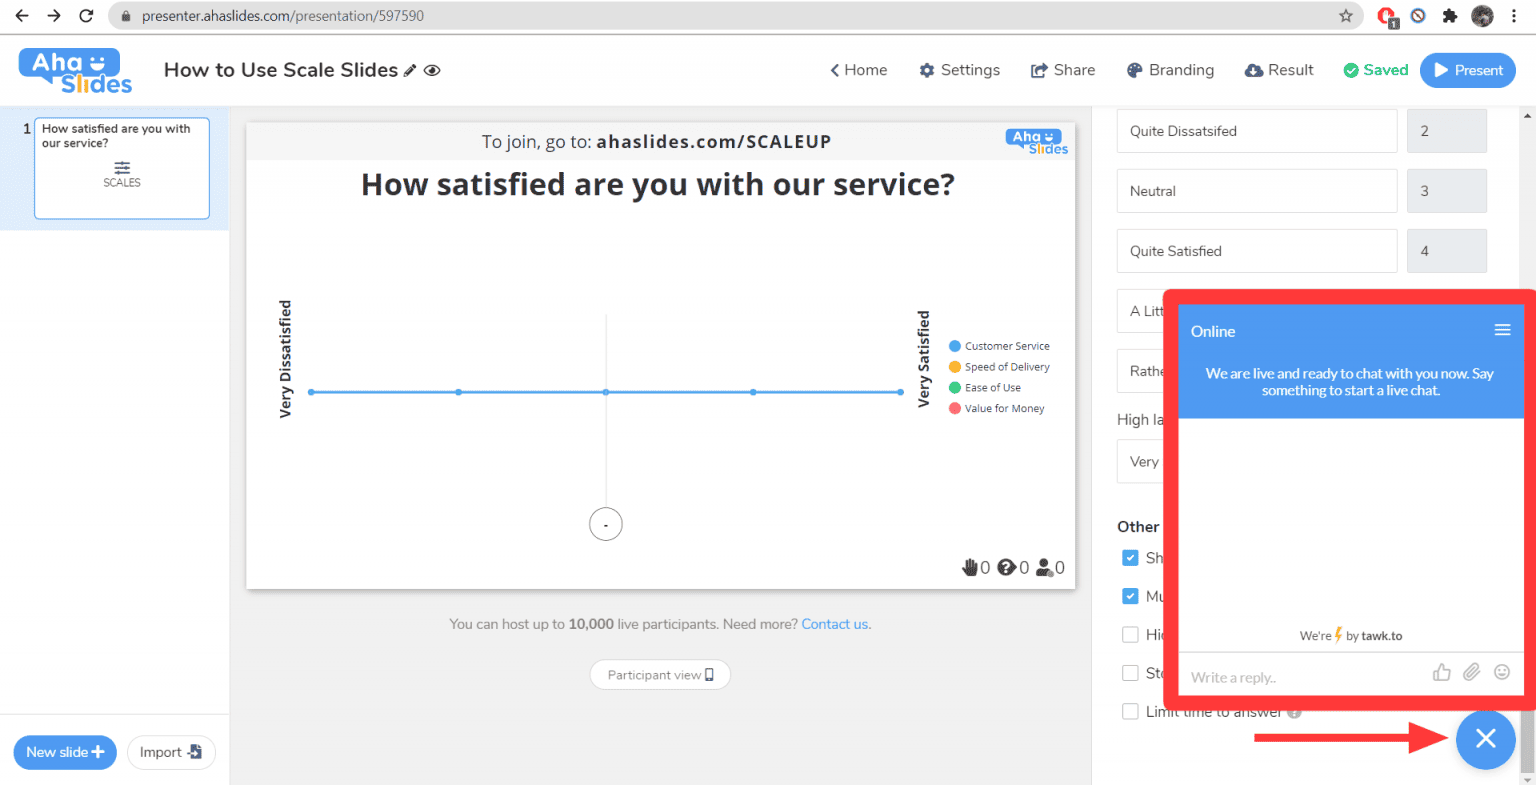Open the emoji picker in chat

[1501, 672]
